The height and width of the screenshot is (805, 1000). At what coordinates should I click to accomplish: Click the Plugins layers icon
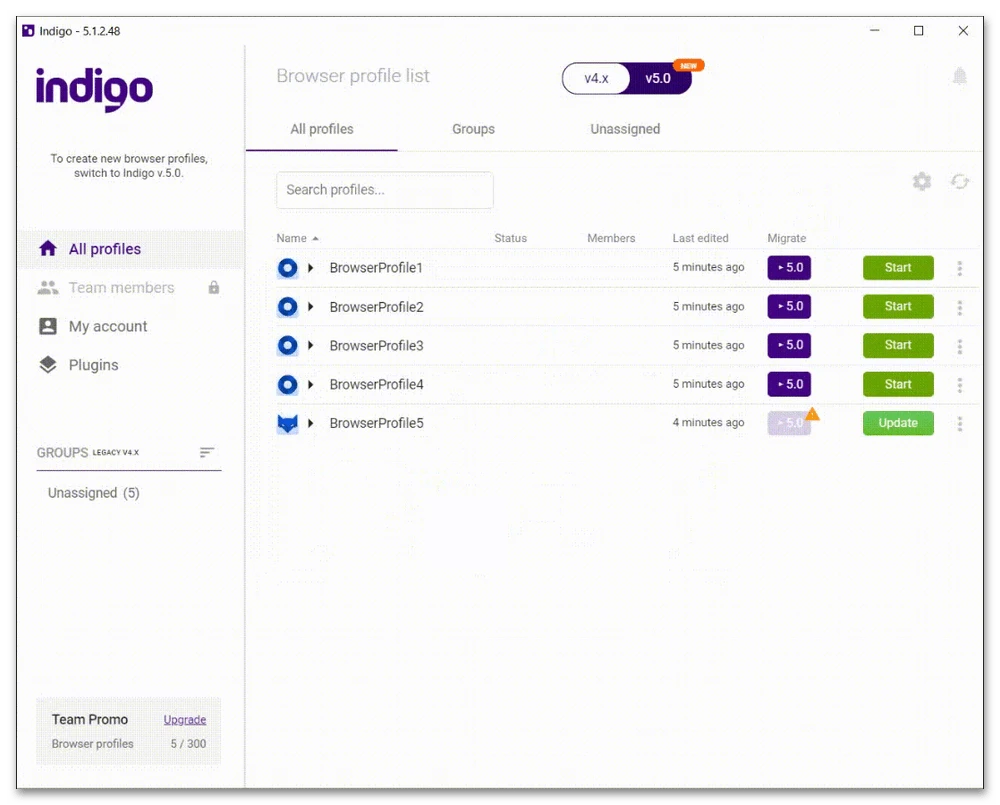tap(48, 365)
